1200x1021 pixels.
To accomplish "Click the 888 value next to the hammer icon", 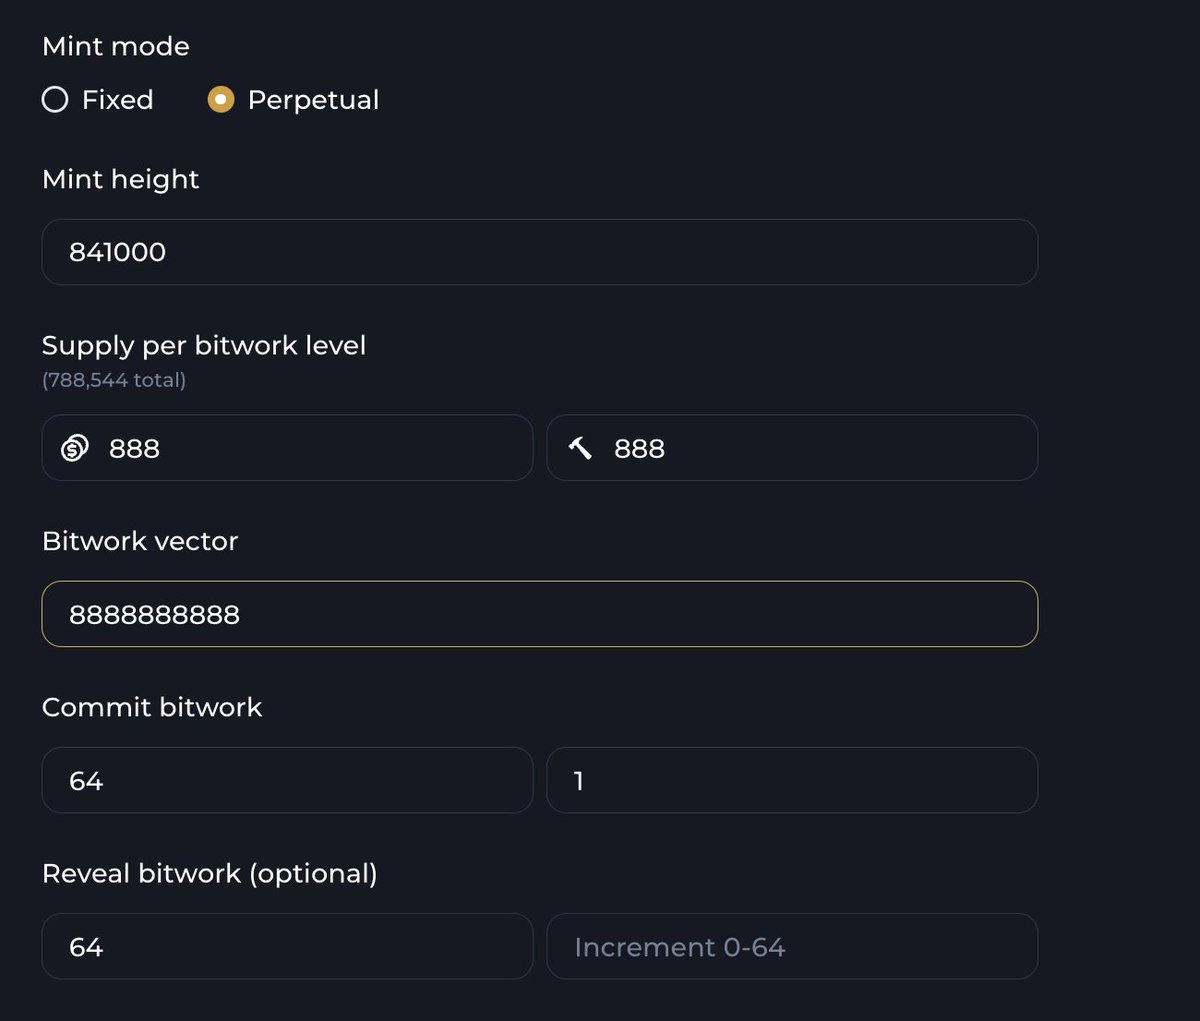I will pos(639,449).
